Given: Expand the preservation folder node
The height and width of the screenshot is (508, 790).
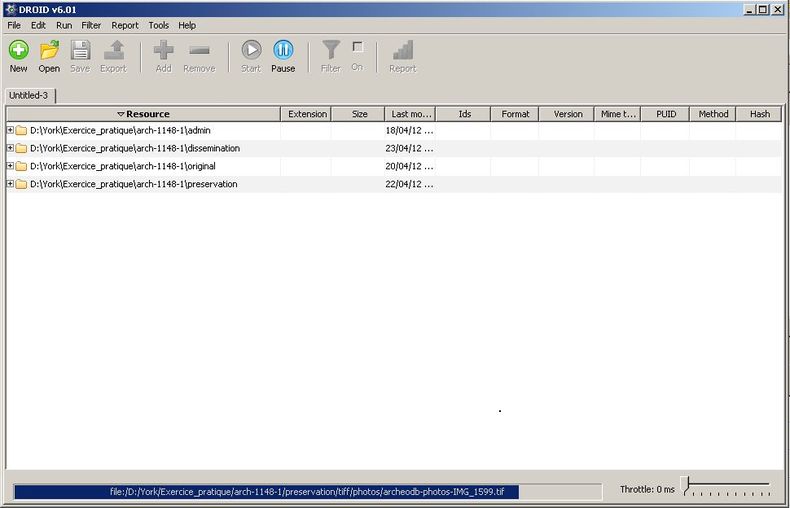Looking at the screenshot, I should [x=10, y=184].
